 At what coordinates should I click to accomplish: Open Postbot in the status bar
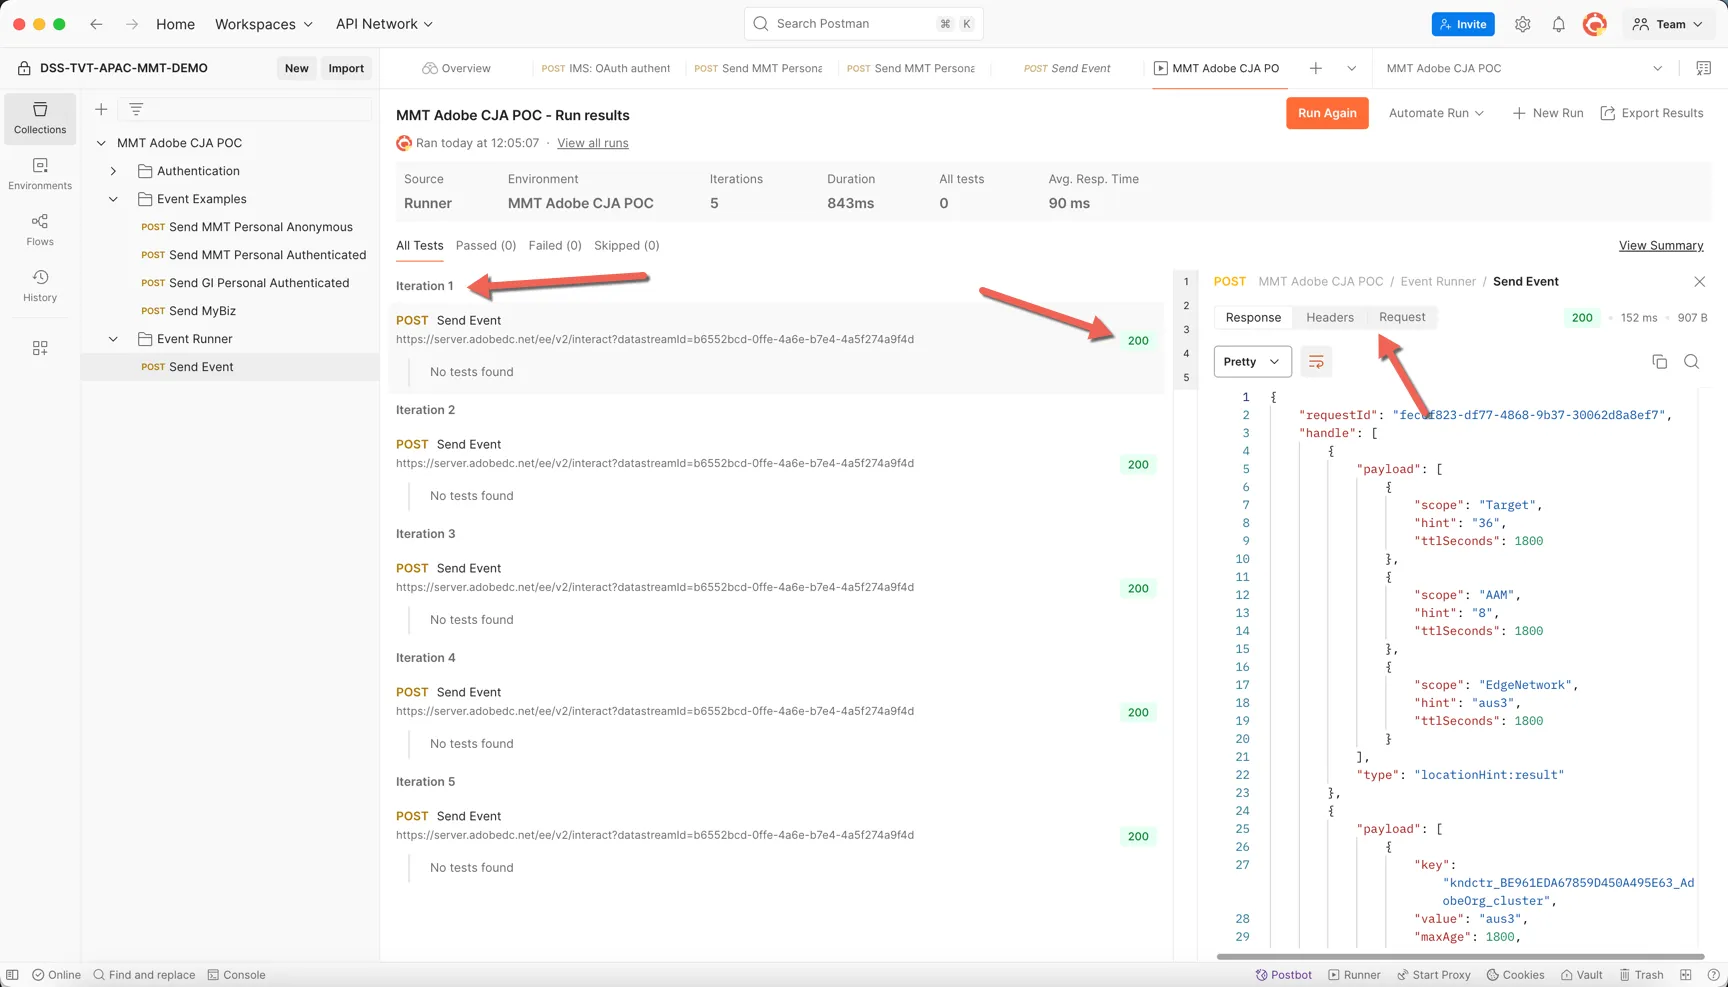(1284, 975)
